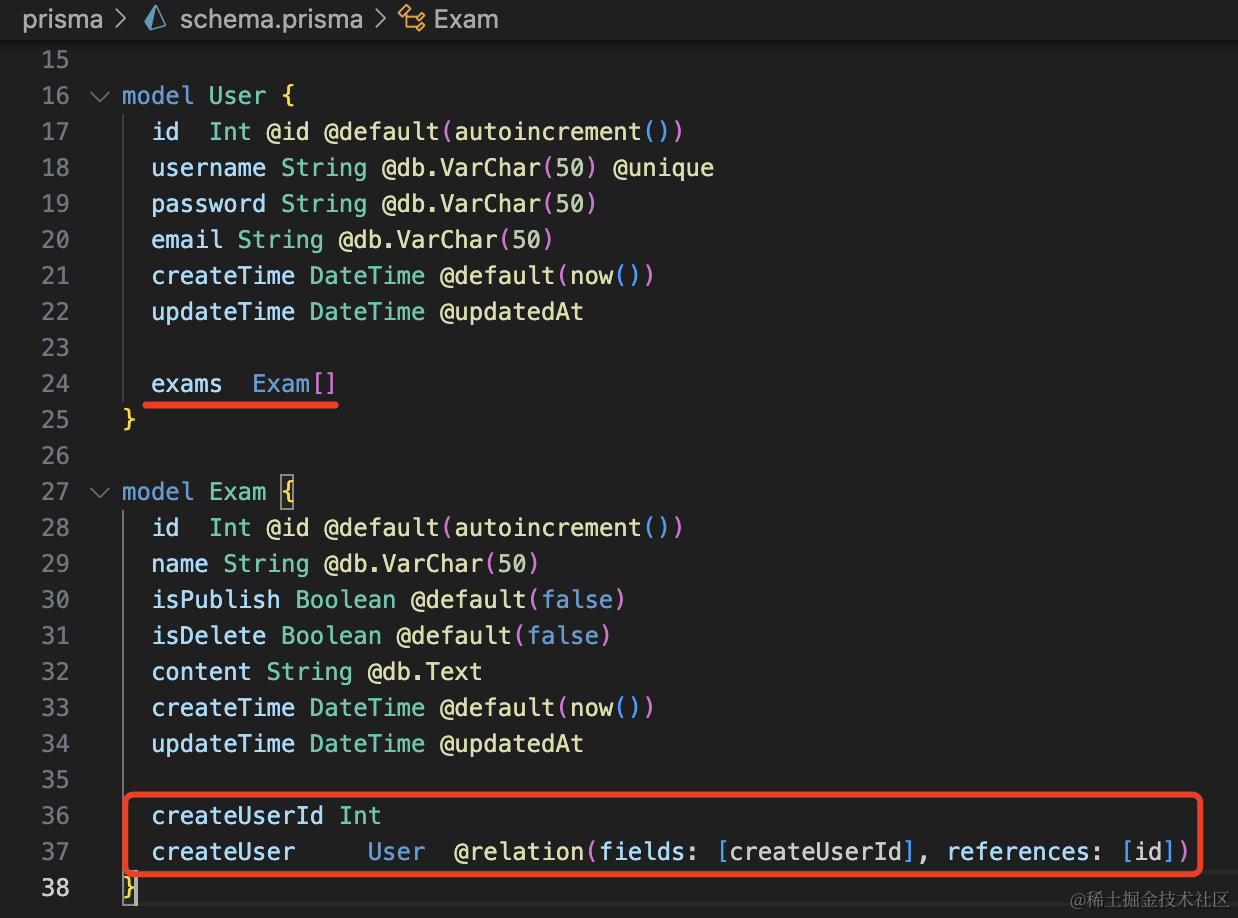Place cursor on createUserId Int field
This screenshot has height=918, width=1238.
tap(237, 816)
